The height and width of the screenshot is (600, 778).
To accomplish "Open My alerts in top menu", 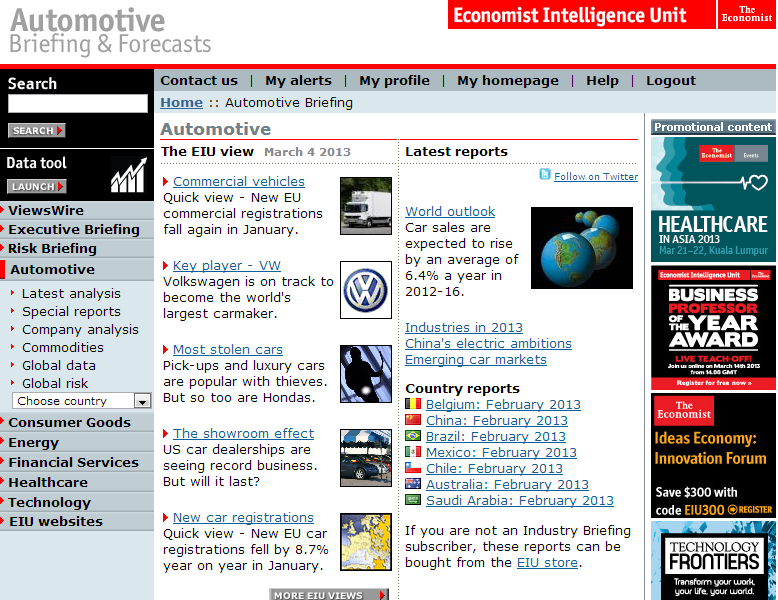I will [x=298, y=80].
